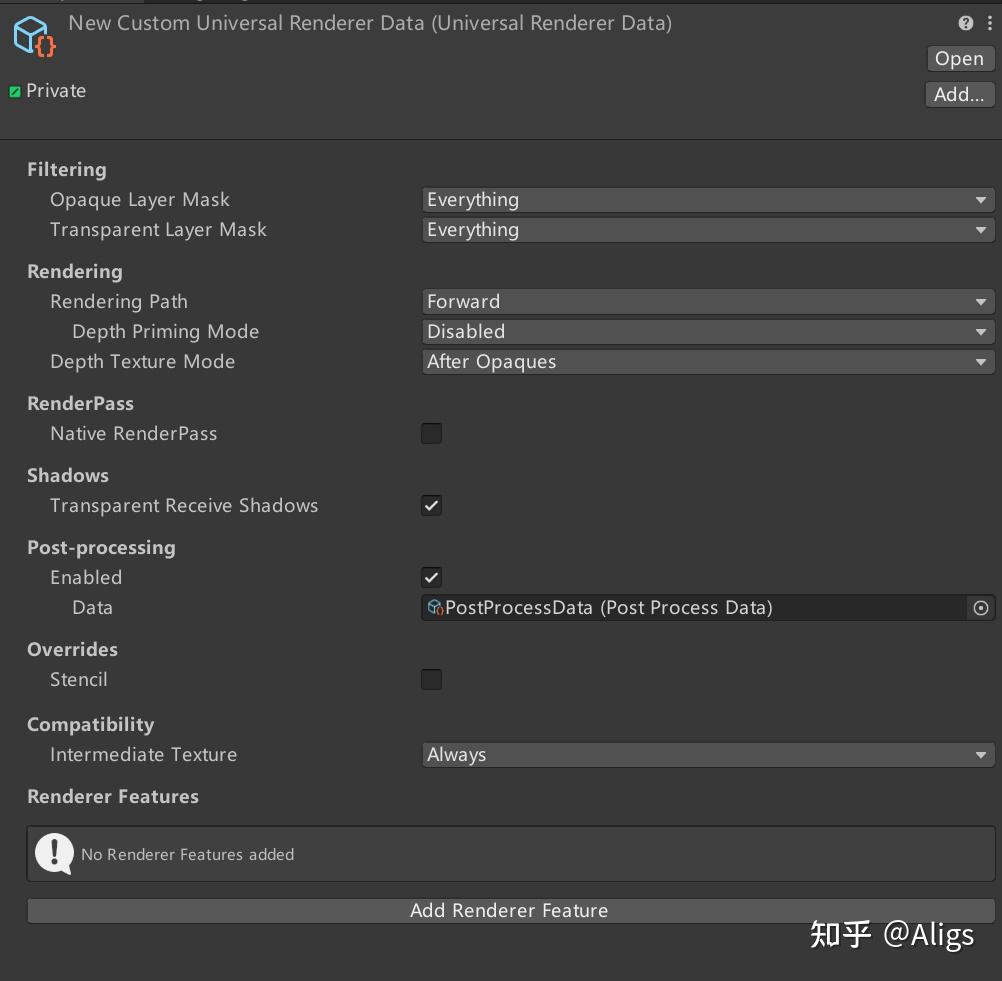The image size is (1002, 981).
Task: Open the Opaque Layer Mask dropdown
Action: (708, 199)
